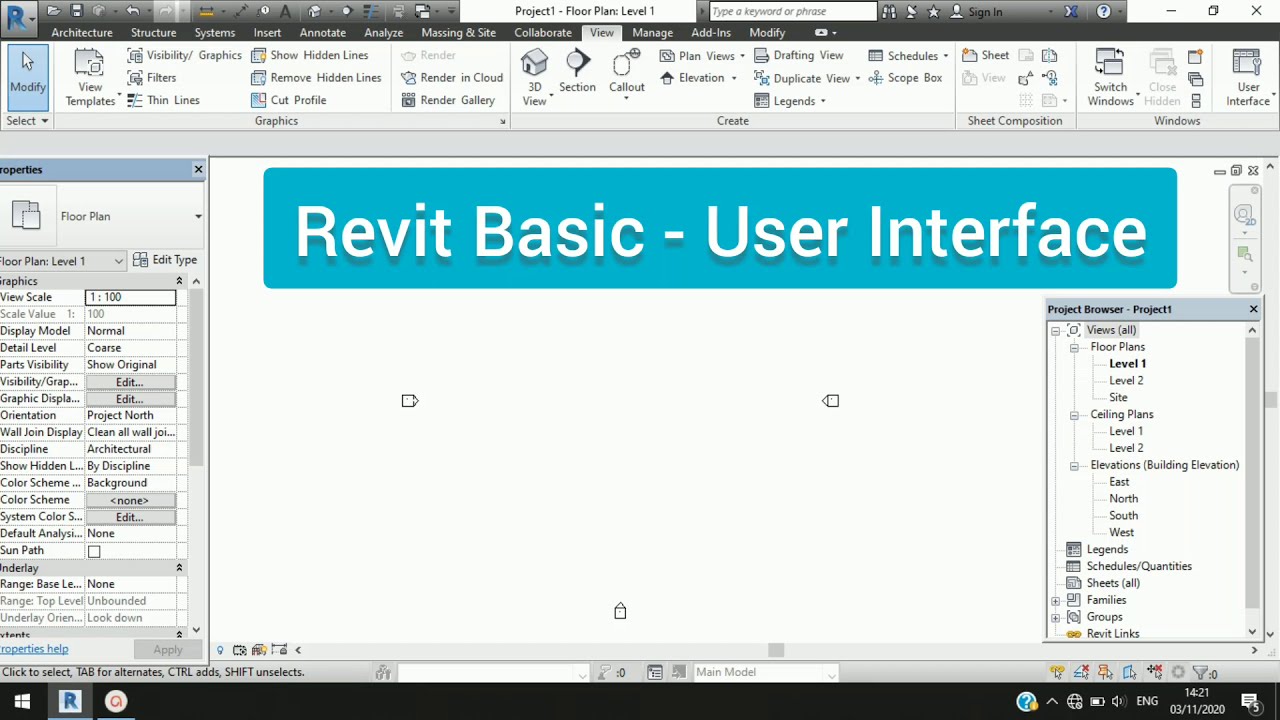1280x720 pixels.
Task: Select Schedules/Quantities in Project Browser
Action: pyautogui.click(x=1139, y=566)
